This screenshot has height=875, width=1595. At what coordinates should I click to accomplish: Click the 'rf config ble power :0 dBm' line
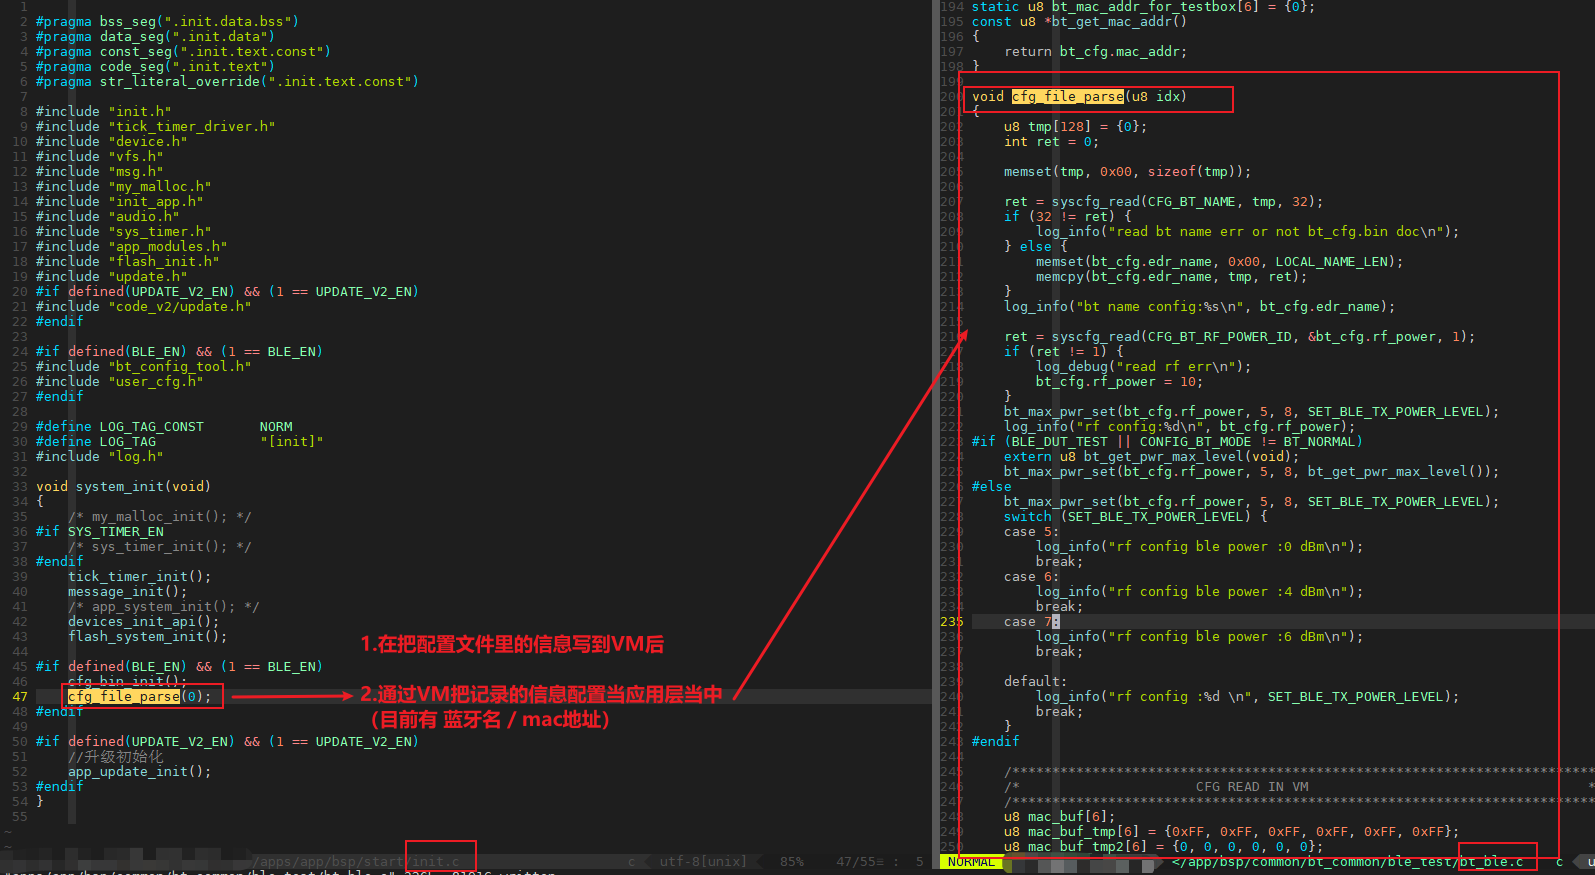pos(1199,546)
